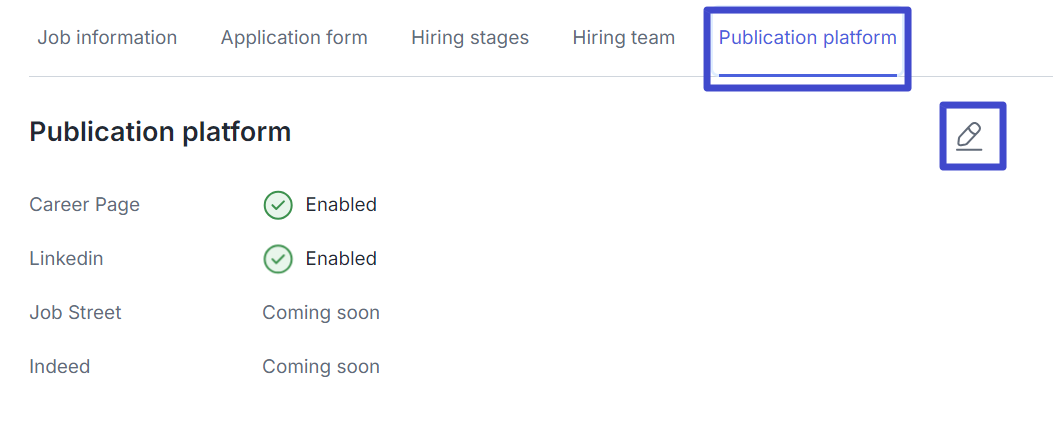Click the gray divider line under the tabs

tap(366, 77)
